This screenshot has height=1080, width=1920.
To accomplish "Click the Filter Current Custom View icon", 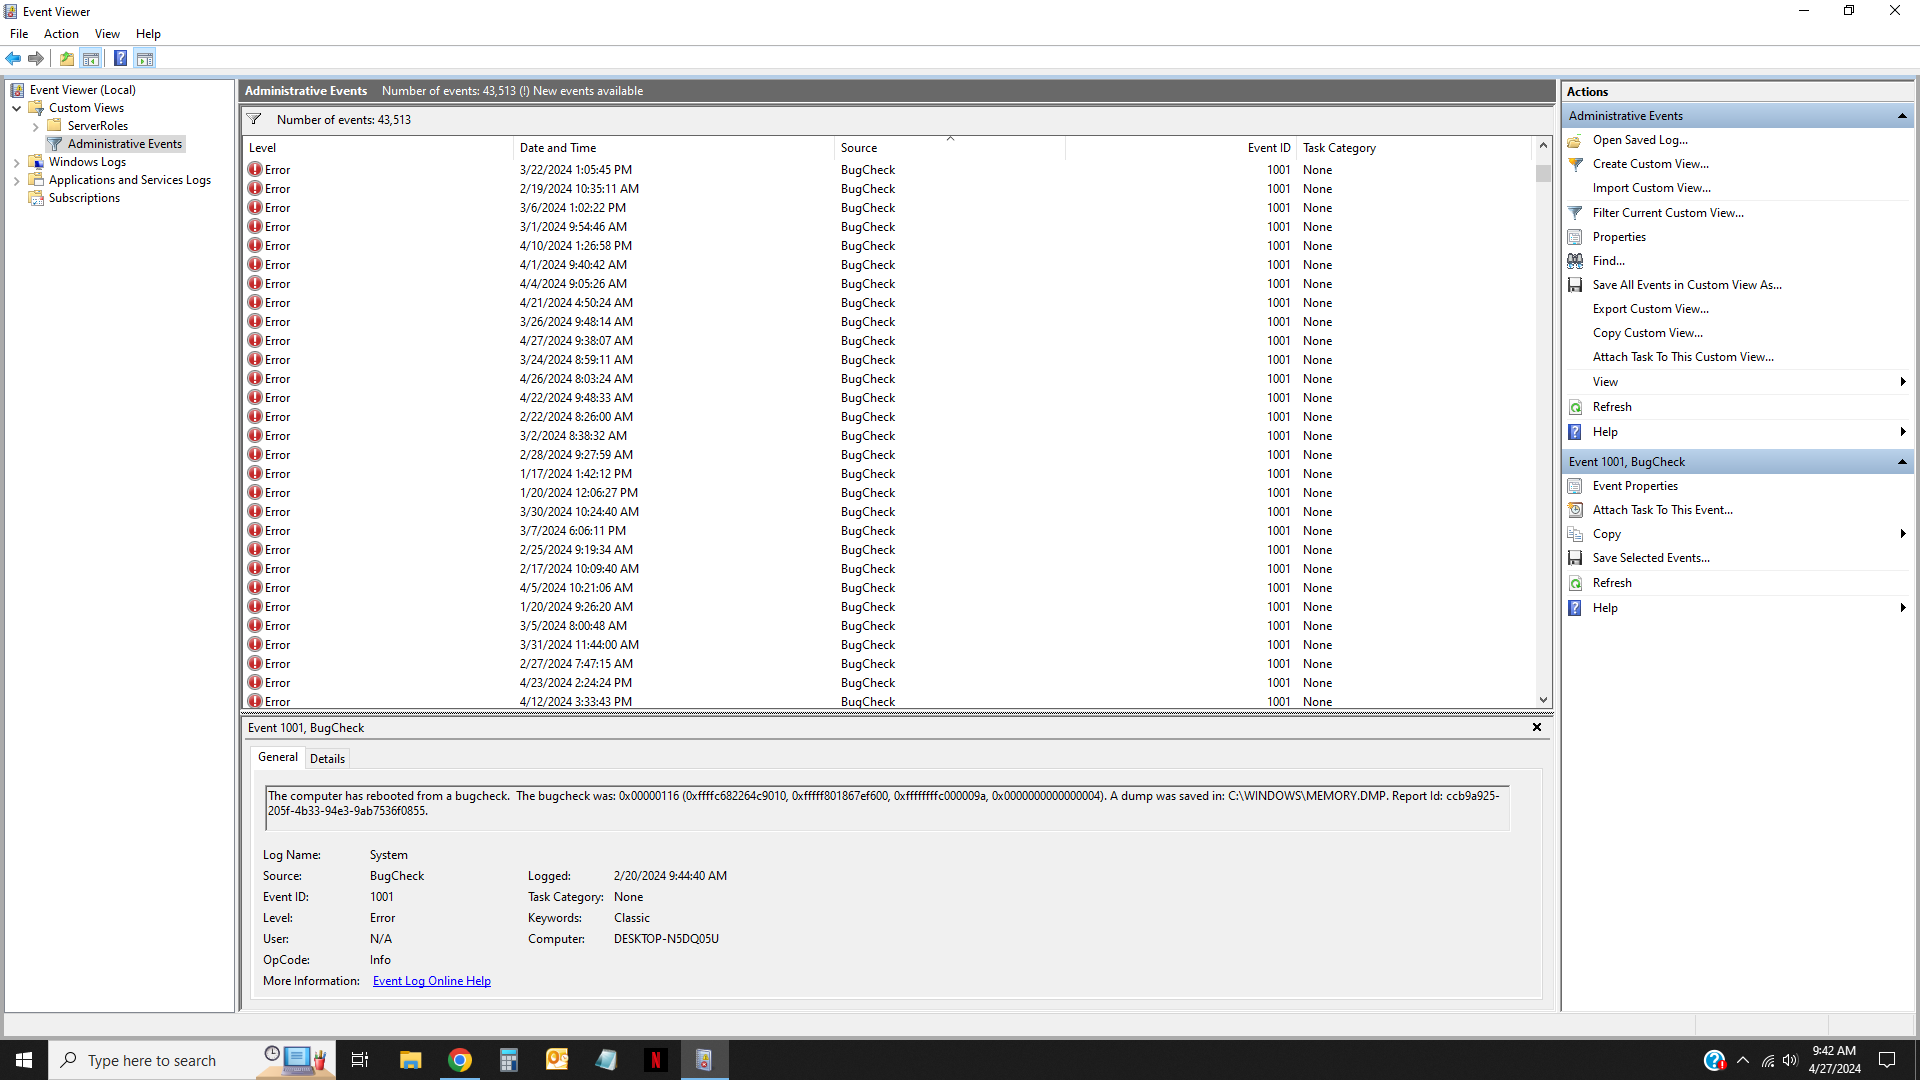I will tap(1575, 213).
